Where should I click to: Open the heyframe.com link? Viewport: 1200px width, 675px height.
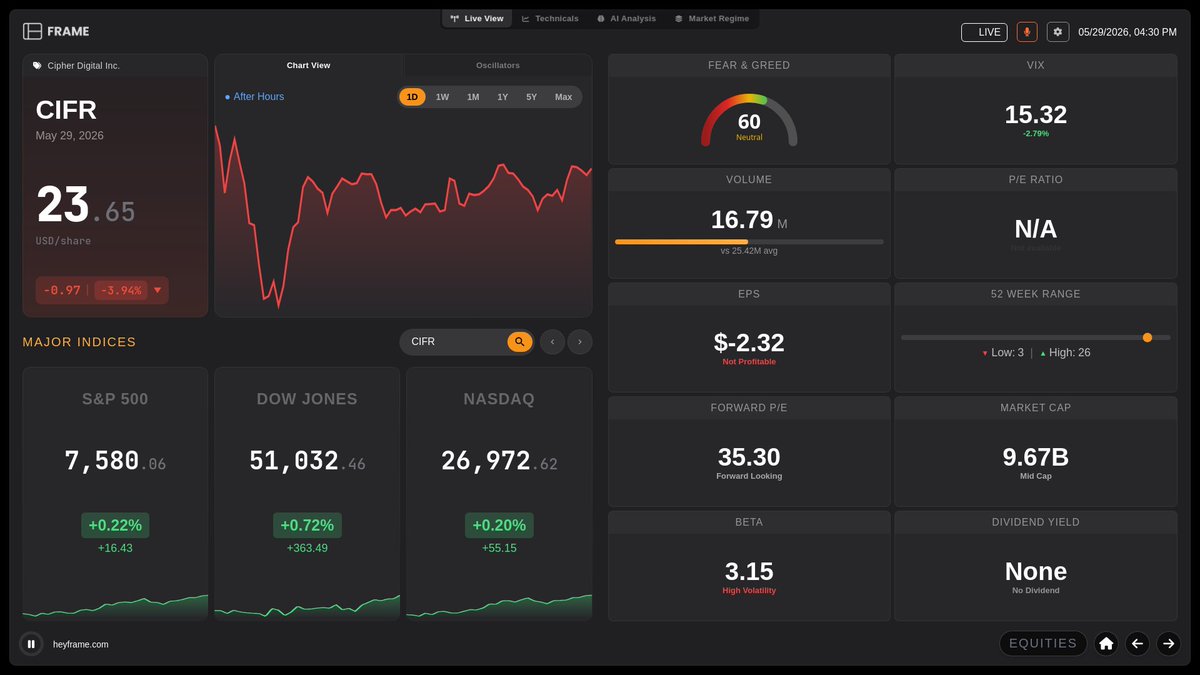[x=81, y=645]
